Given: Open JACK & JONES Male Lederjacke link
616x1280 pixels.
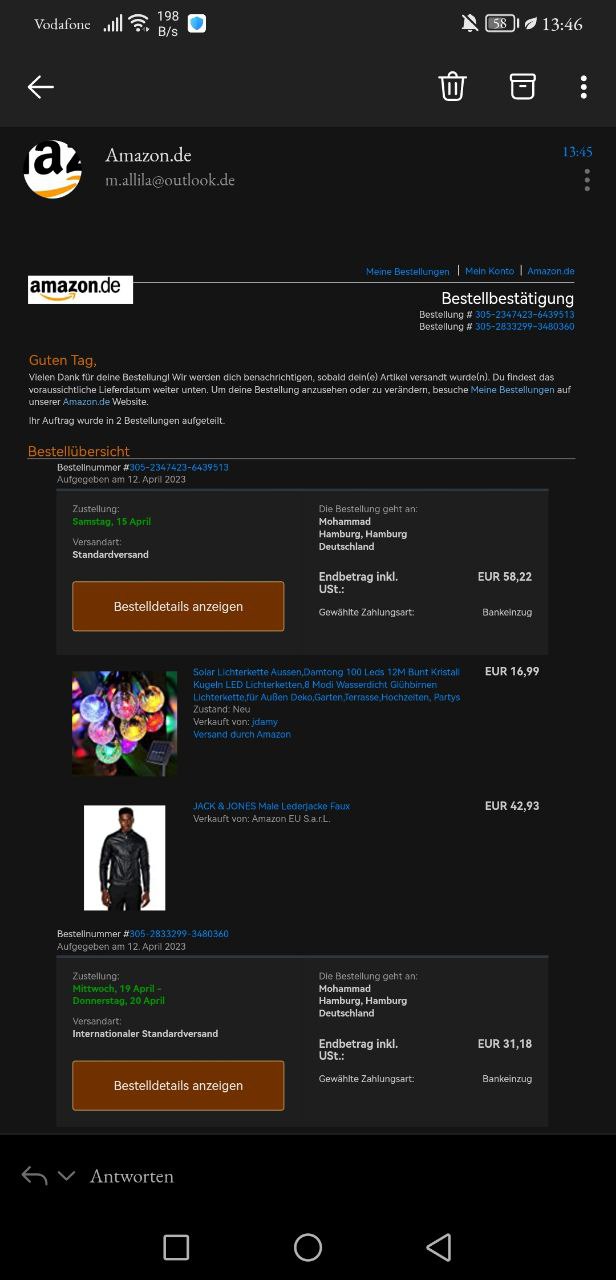Looking at the screenshot, I should tap(271, 806).
